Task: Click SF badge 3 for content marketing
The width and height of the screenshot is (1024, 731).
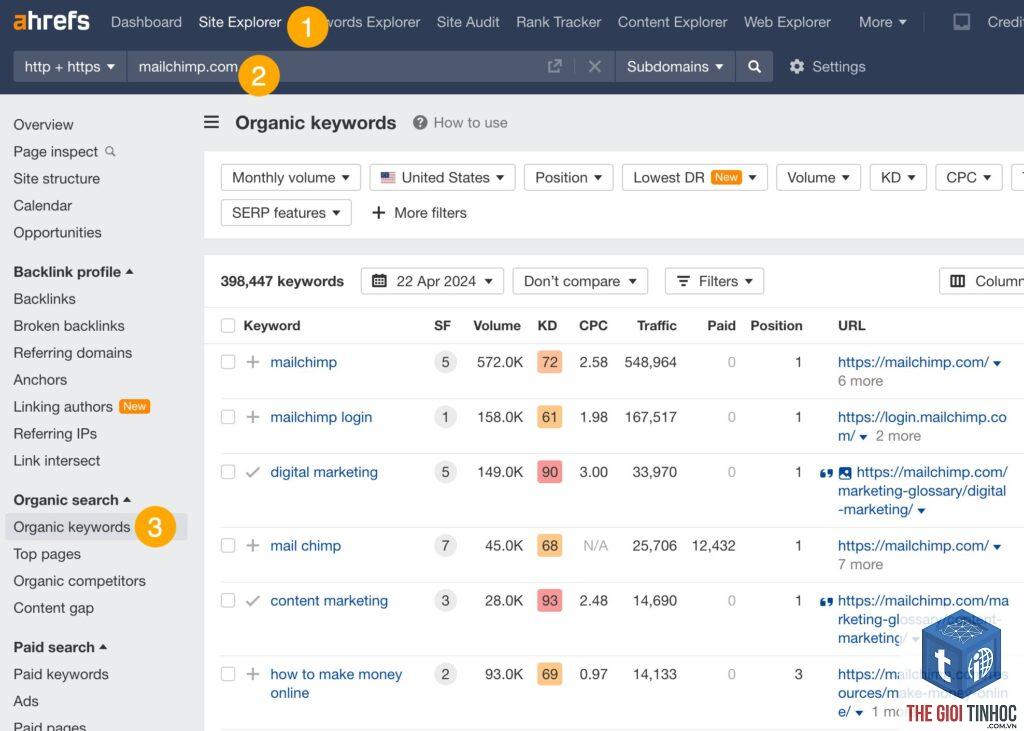Action: (445, 600)
